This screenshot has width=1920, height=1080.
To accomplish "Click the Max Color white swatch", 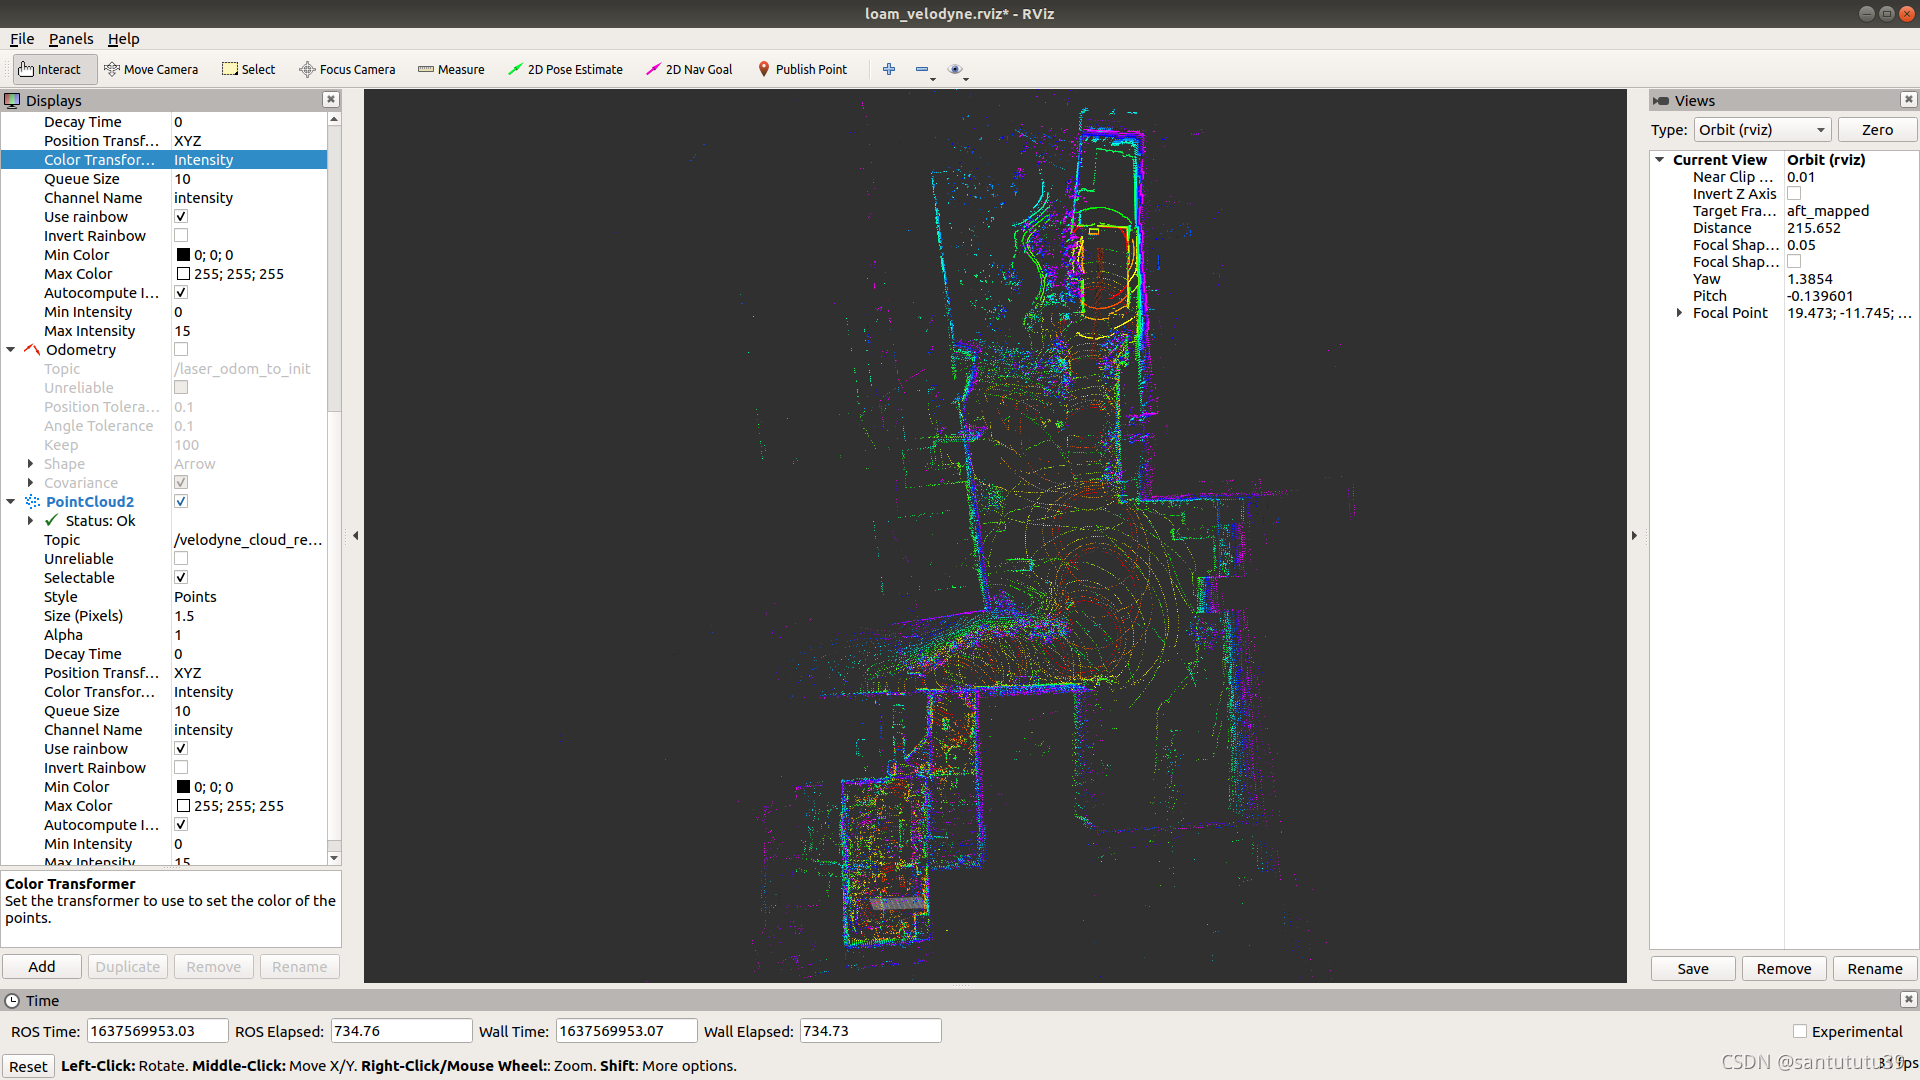I will 183,274.
